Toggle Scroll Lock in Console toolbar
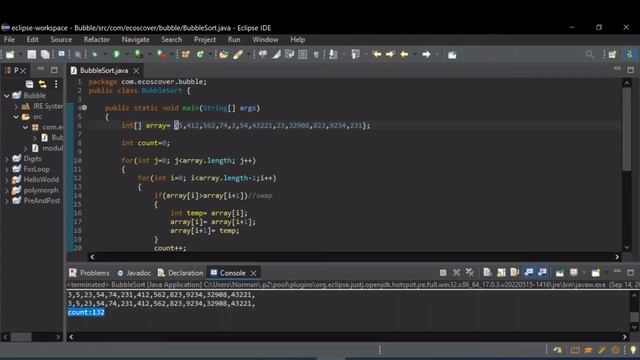640x360 pixels. point(501,272)
